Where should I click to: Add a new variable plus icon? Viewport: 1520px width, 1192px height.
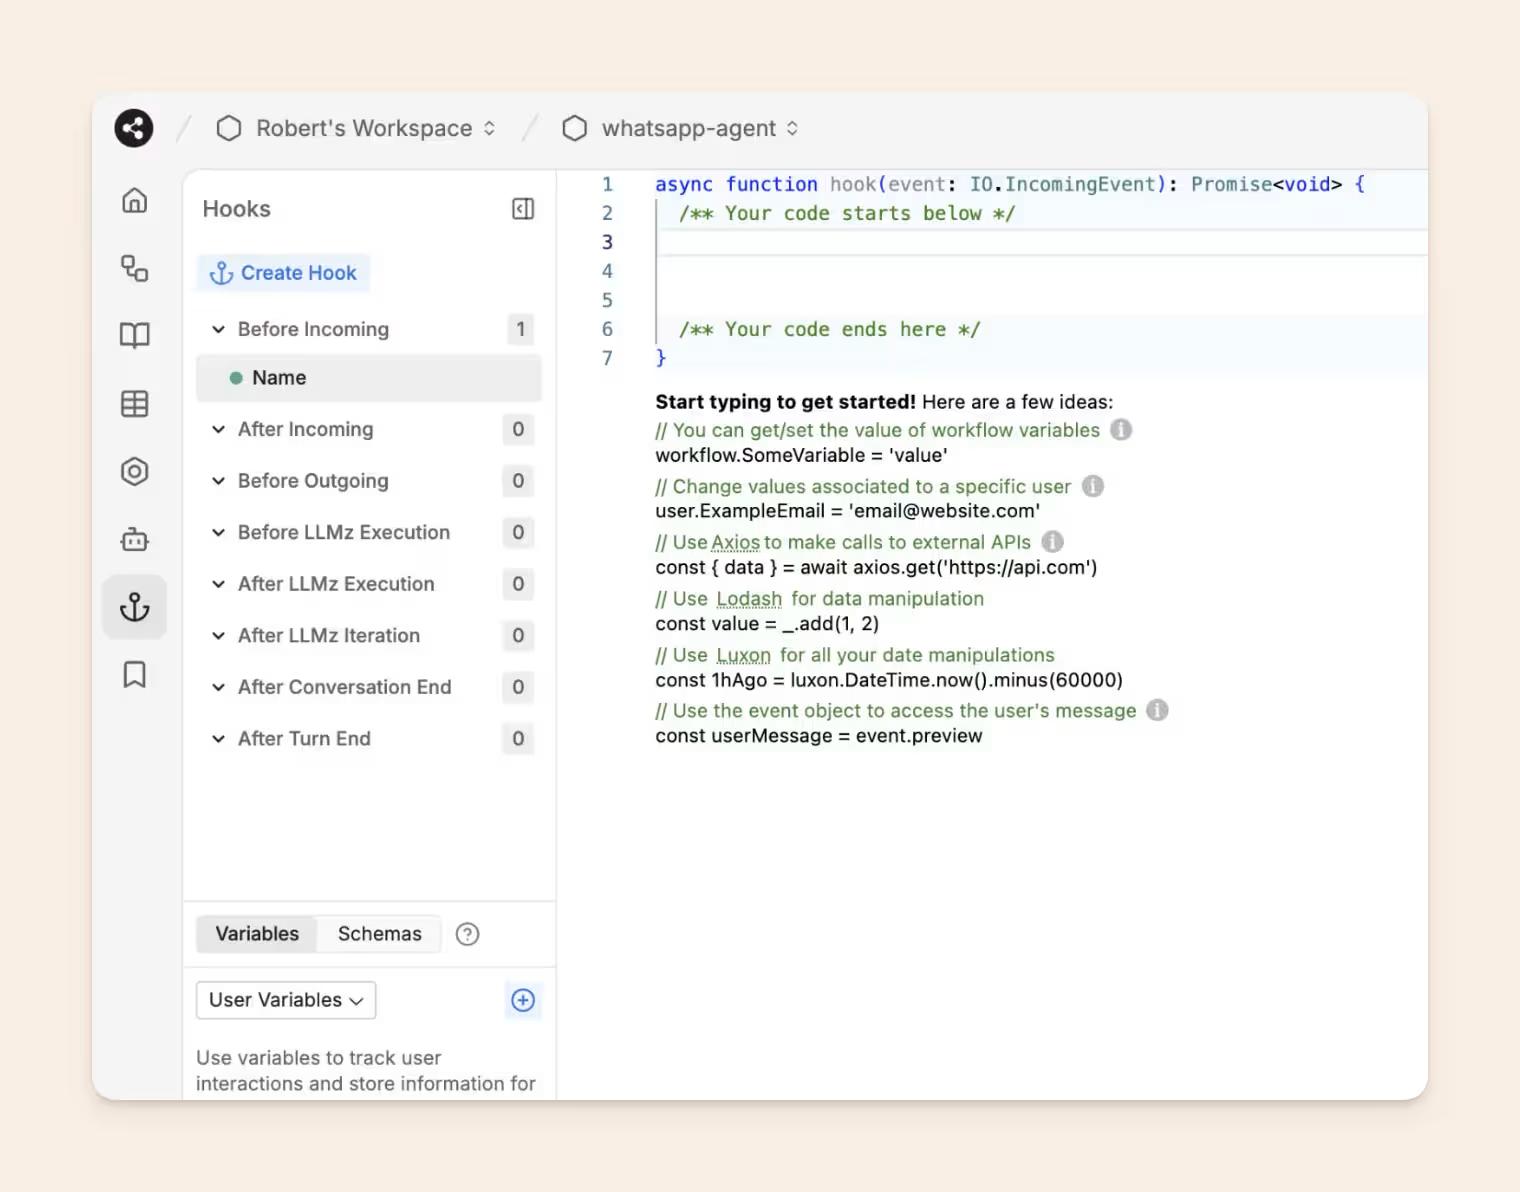523,1000
